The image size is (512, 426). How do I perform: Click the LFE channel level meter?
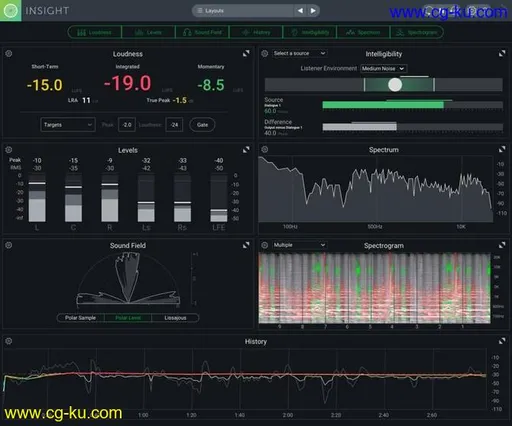coord(219,198)
